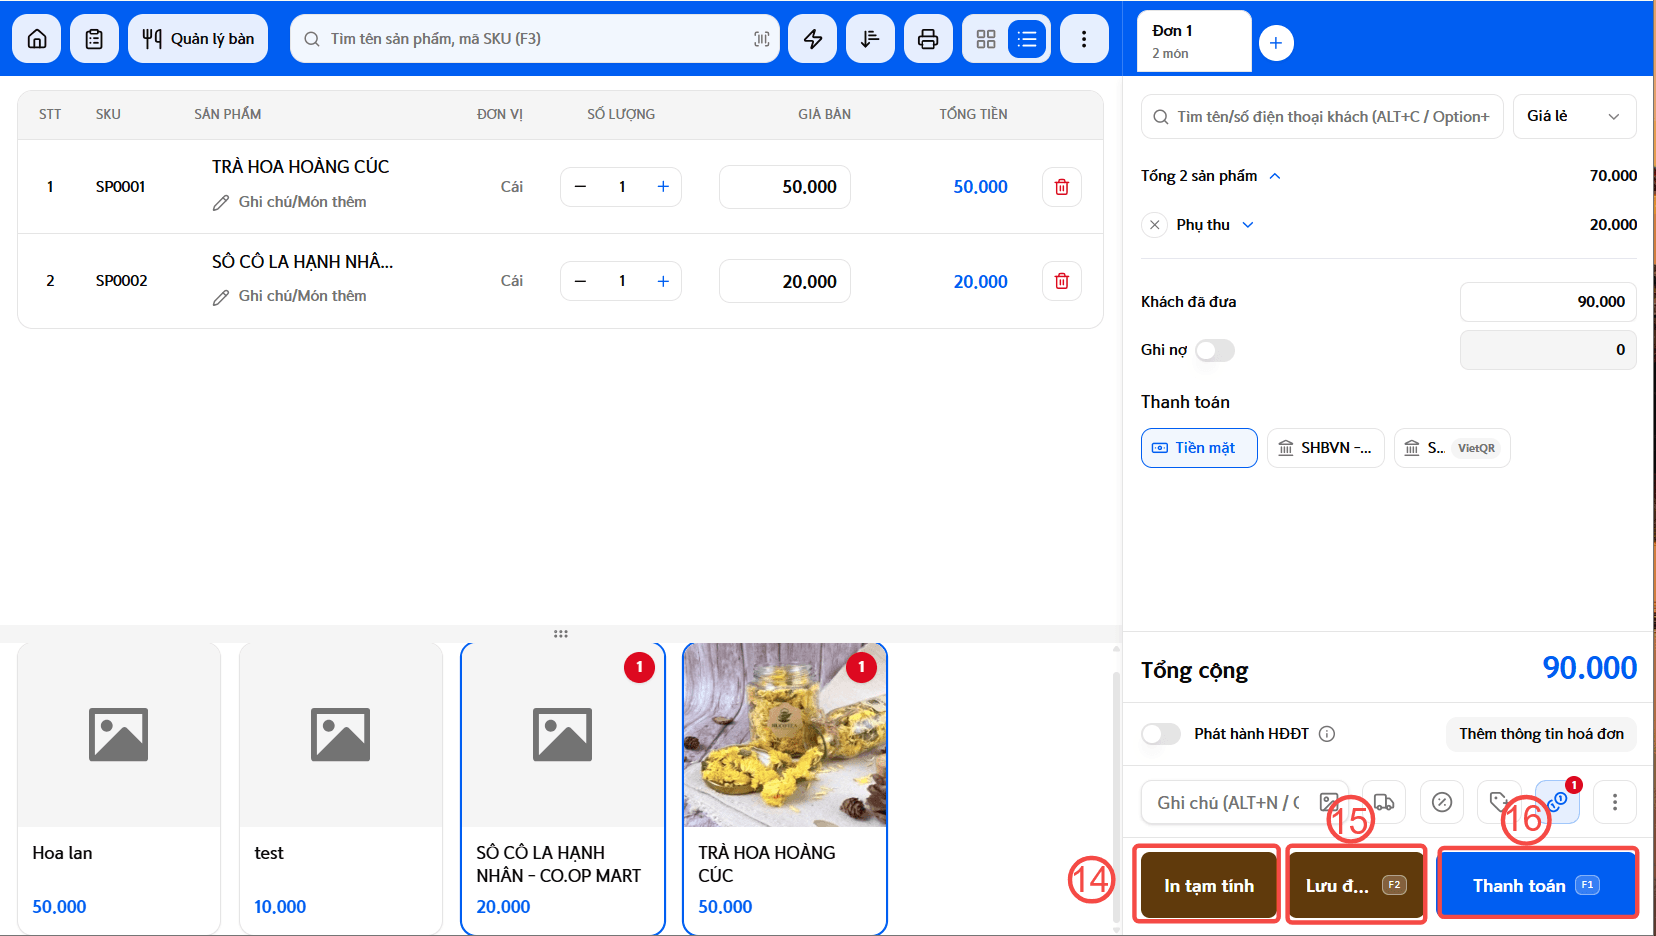
Task: Go to the home screen icon
Action: point(37,39)
